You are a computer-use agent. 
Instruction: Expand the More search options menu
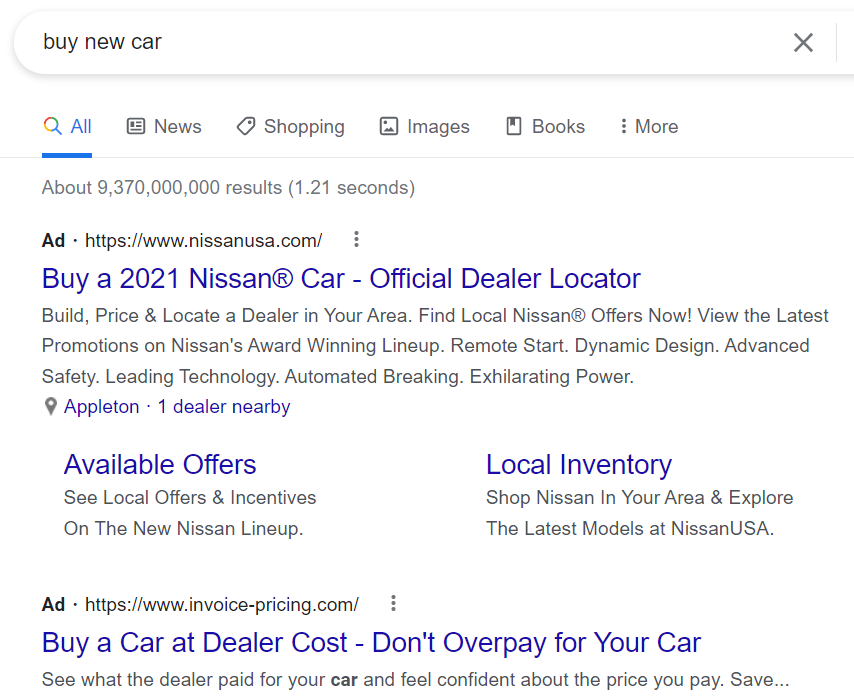[x=649, y=126]
